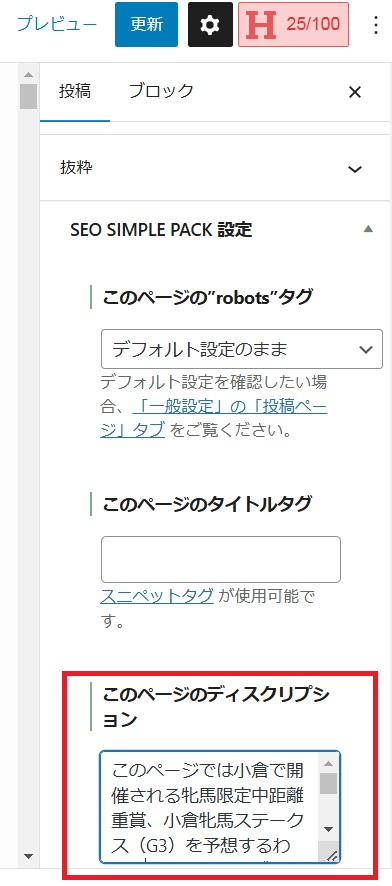
Task: Click the プレビュー link
Action: tap(56, 24)
